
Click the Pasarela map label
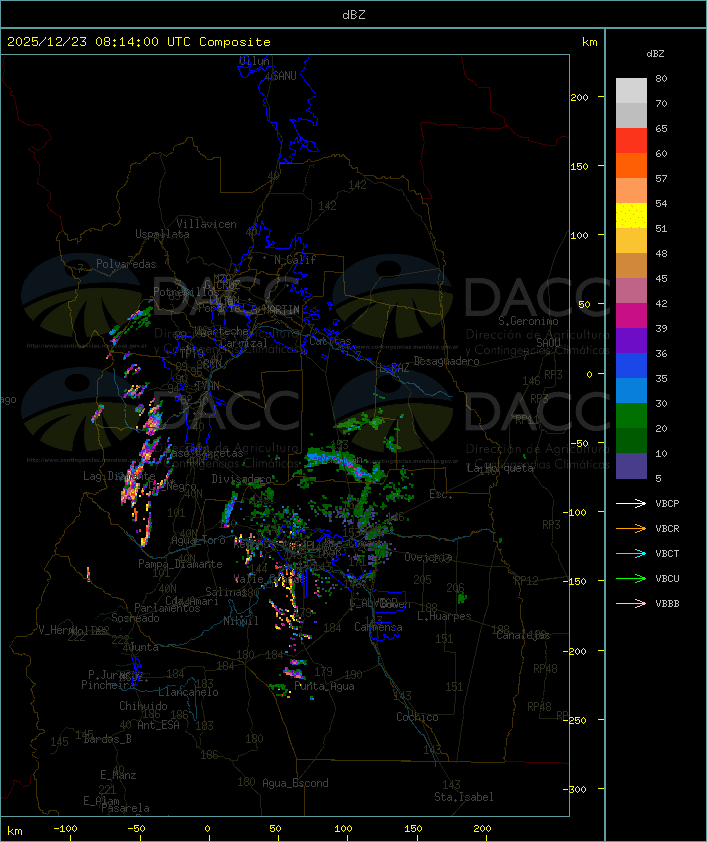point(126,808)
